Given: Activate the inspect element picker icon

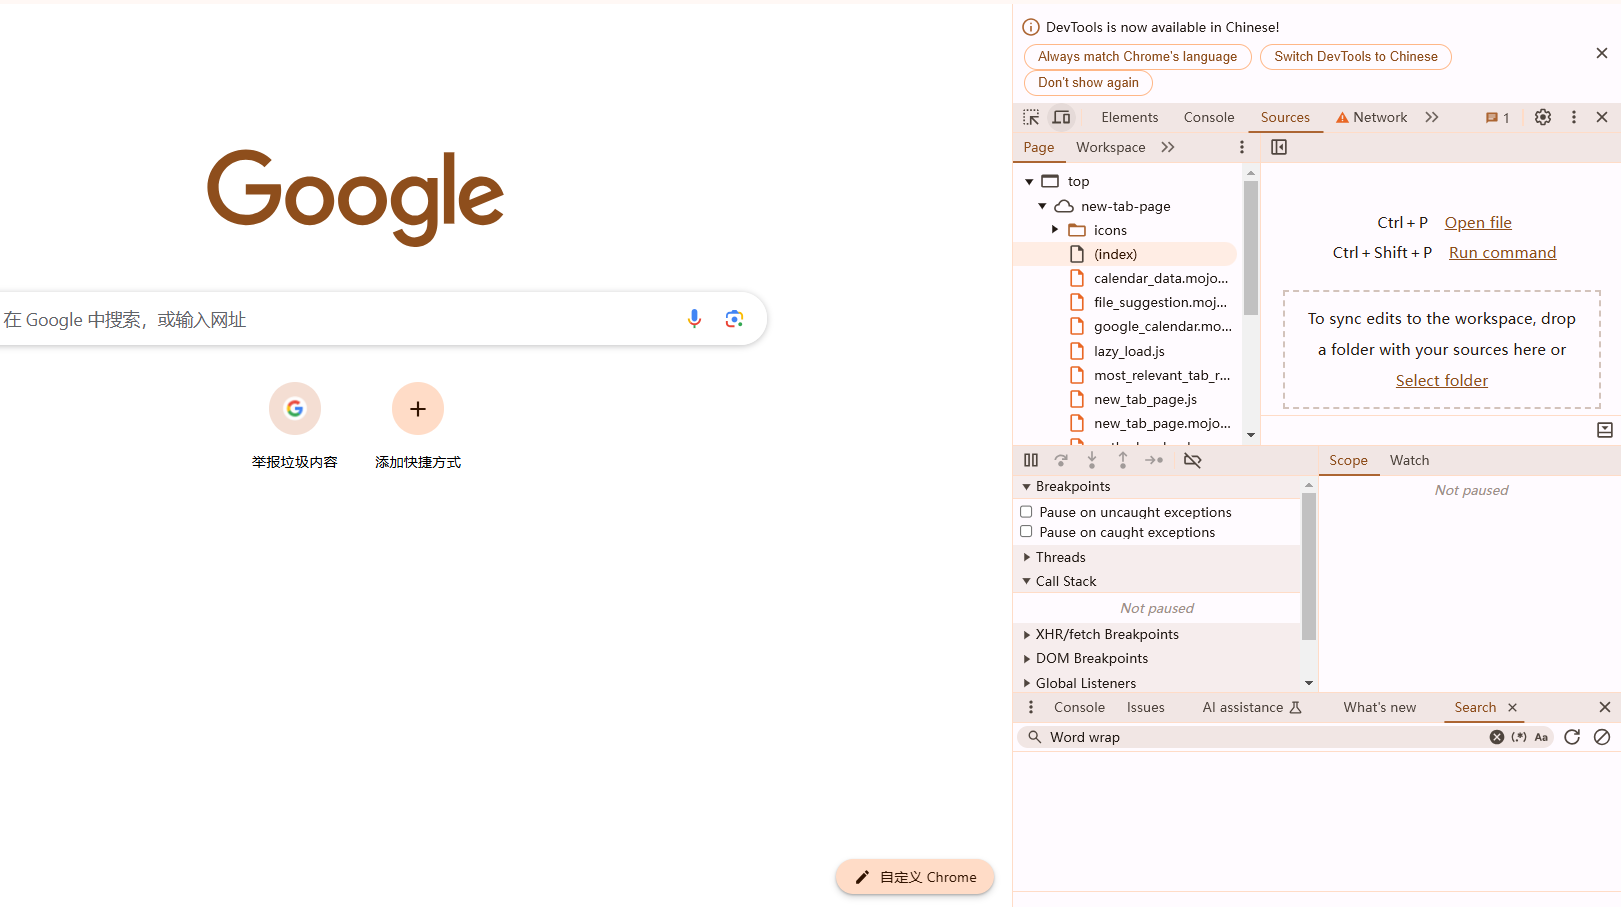Looking at the screenshot, I should coord(1031,117).
